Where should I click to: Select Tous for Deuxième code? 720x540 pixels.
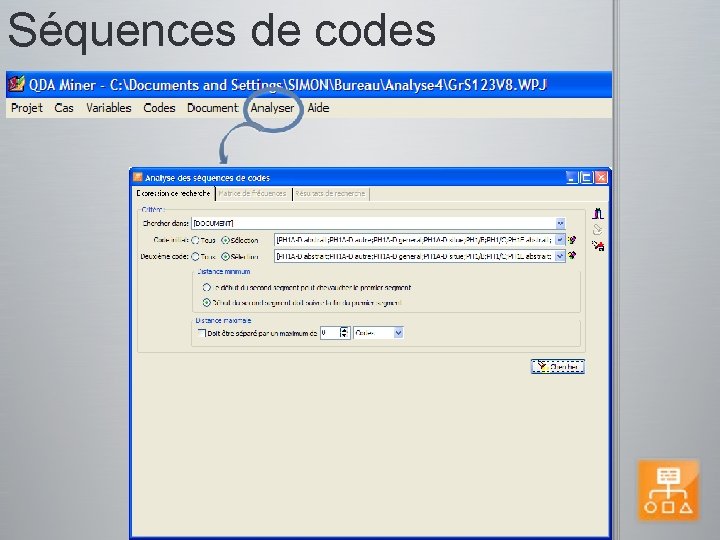point(203,256)
